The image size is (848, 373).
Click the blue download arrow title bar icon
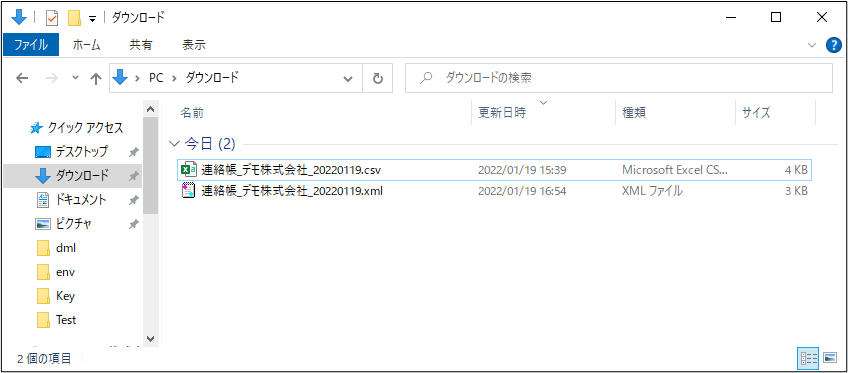coord(19,18)
